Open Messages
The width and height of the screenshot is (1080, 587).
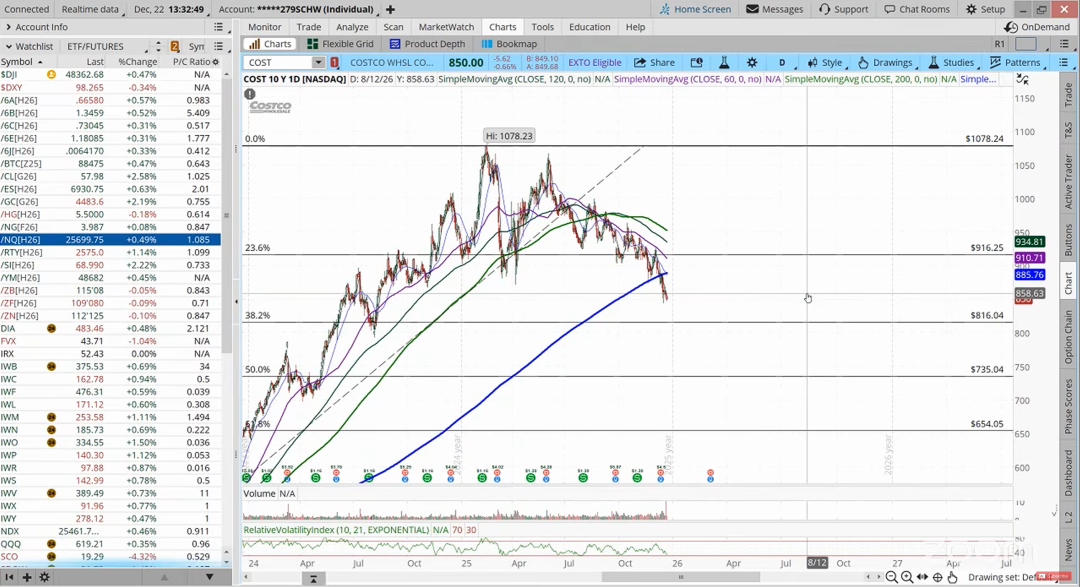775,9
